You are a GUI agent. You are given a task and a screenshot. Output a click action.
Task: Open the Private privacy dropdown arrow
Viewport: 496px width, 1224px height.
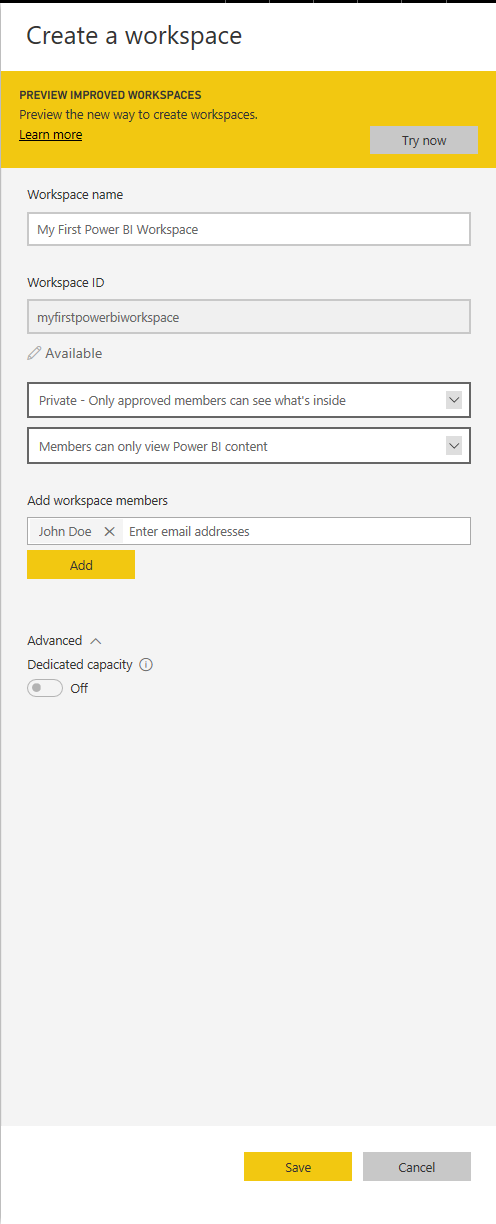point(454,400)
